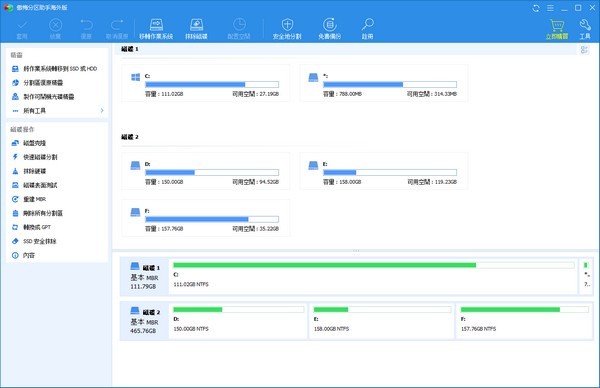Open Safely Partition (安全地分割) shield tool
Screen dimensions: 600x388
pyautogui.click(x=287, y=29)
